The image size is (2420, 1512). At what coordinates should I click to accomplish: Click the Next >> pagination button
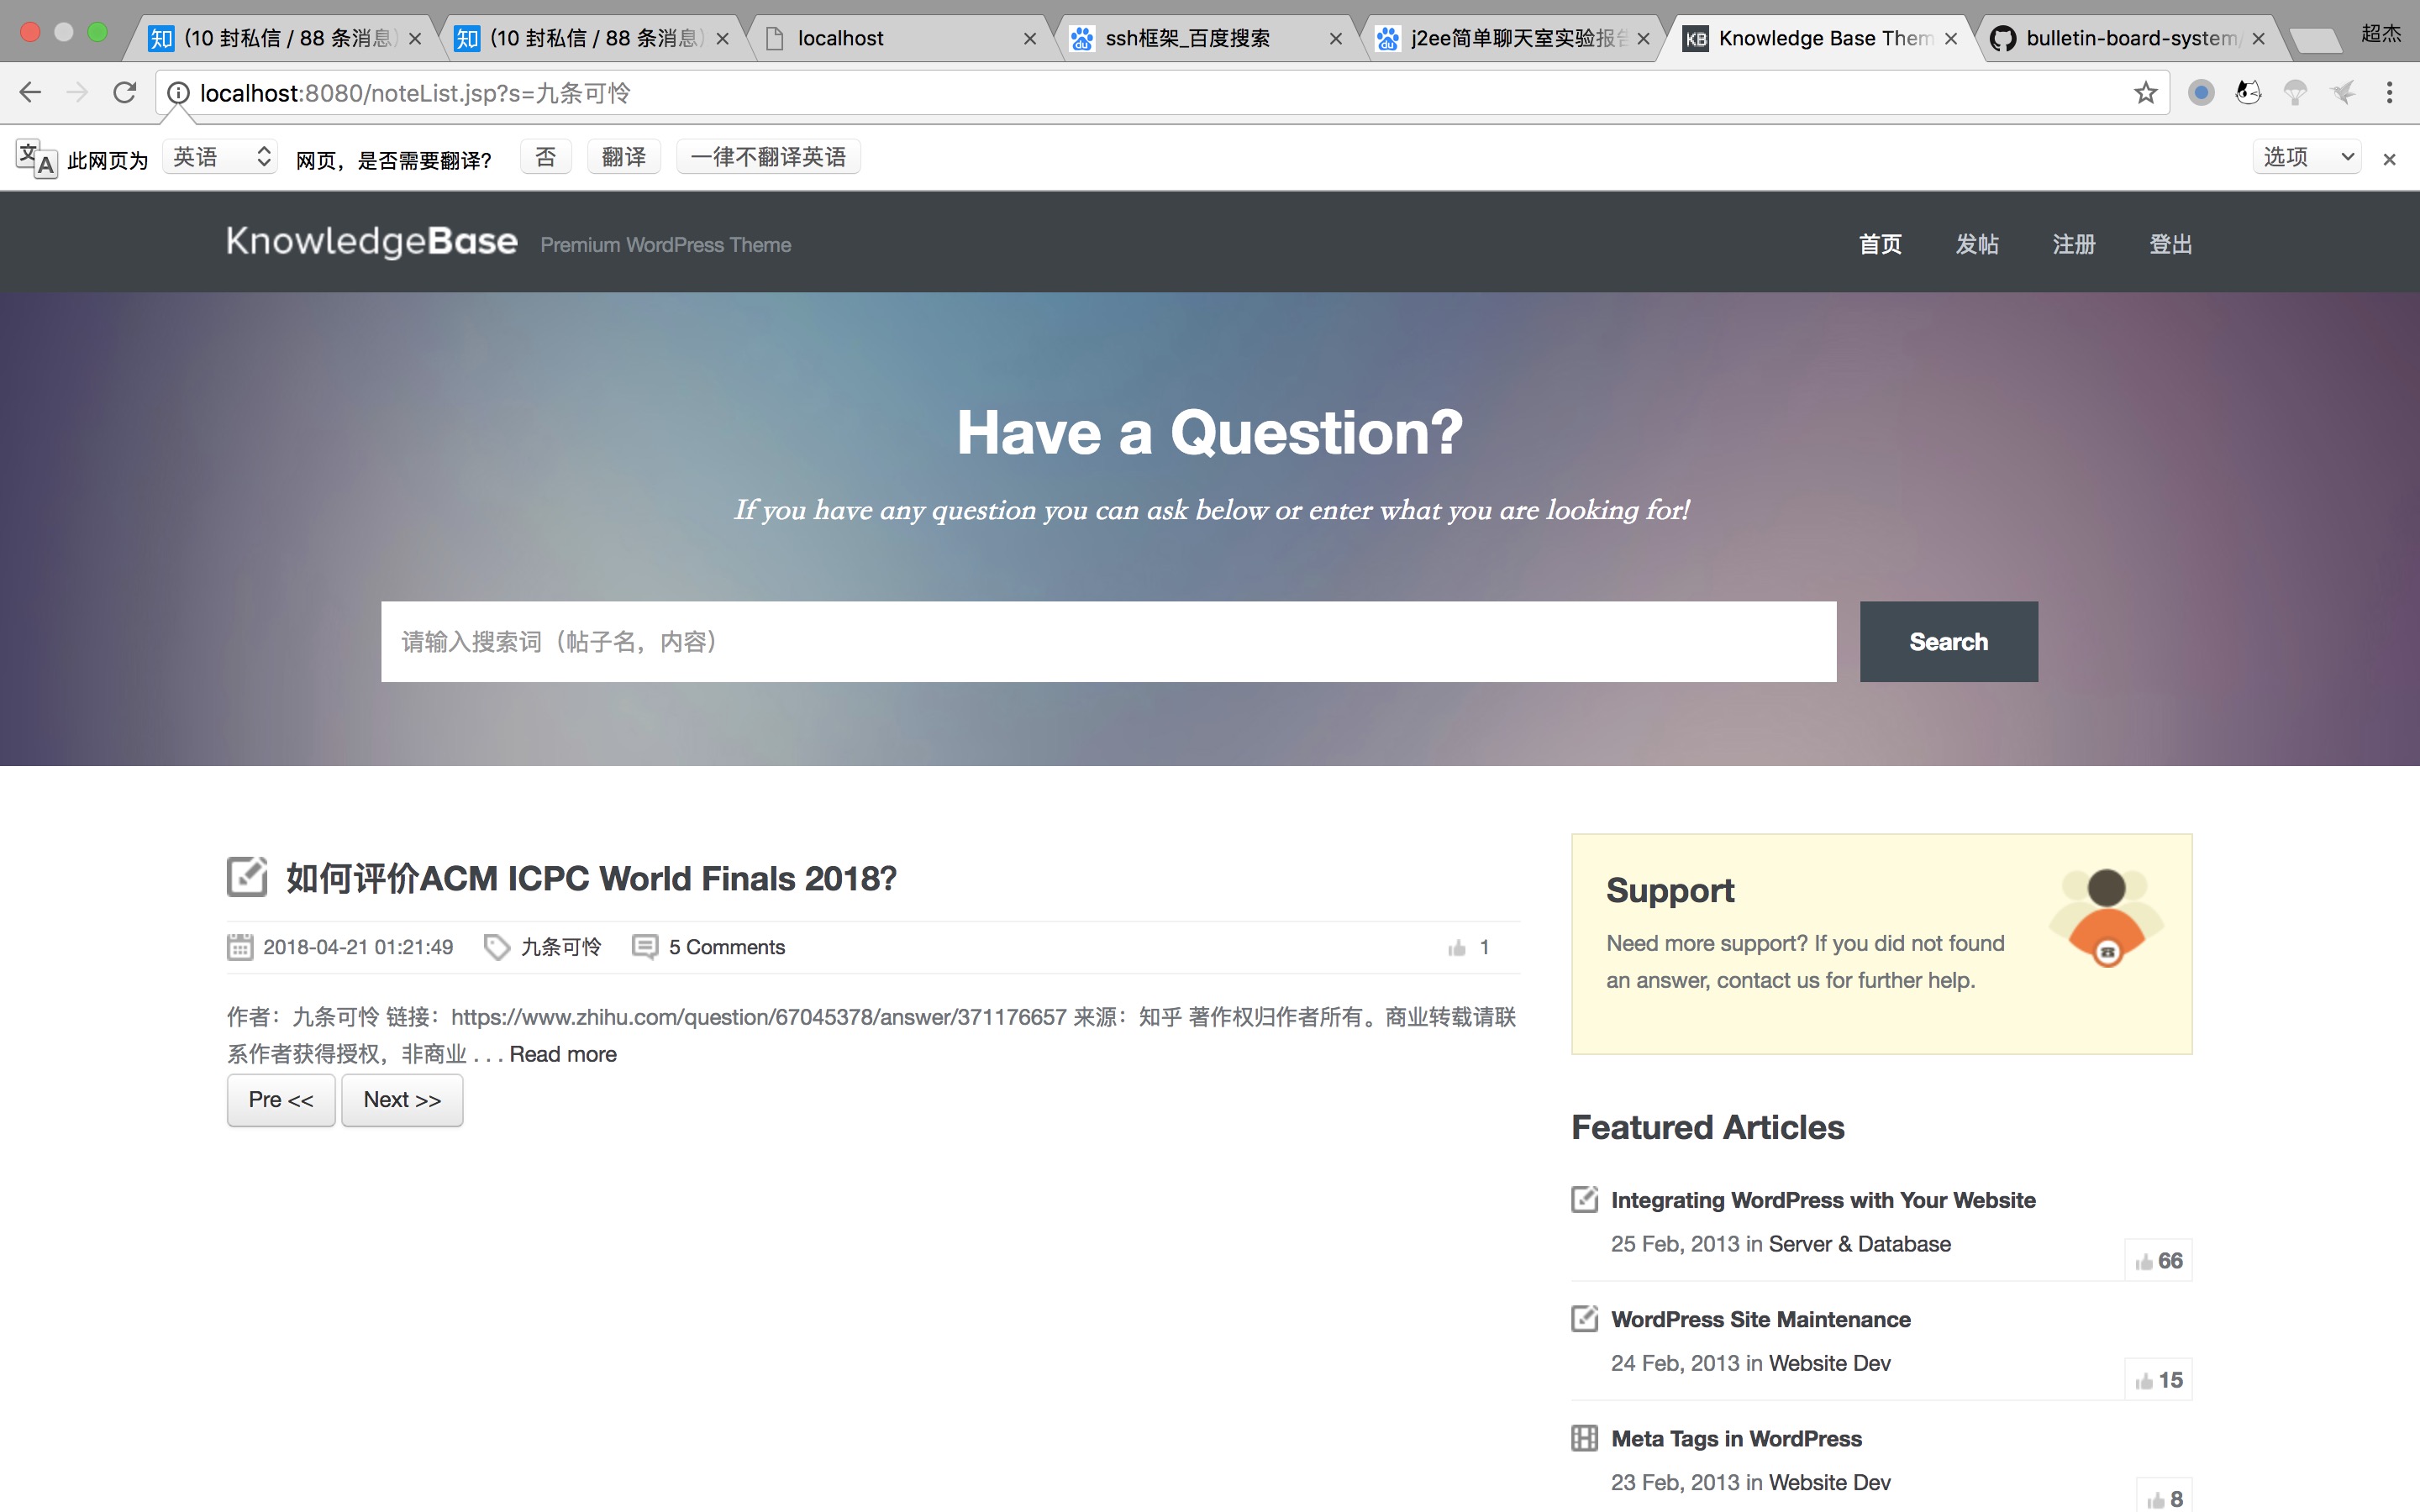point(402,1099)
